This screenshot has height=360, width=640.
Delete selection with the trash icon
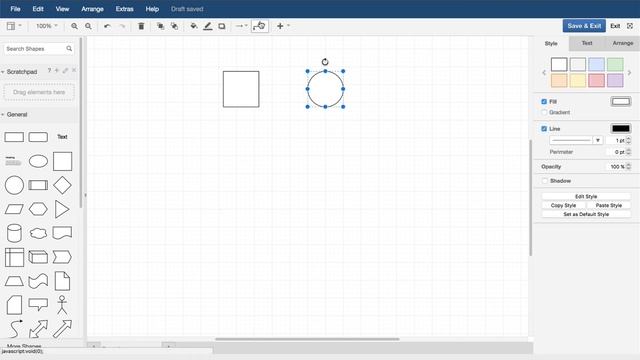tap(141, 26)
